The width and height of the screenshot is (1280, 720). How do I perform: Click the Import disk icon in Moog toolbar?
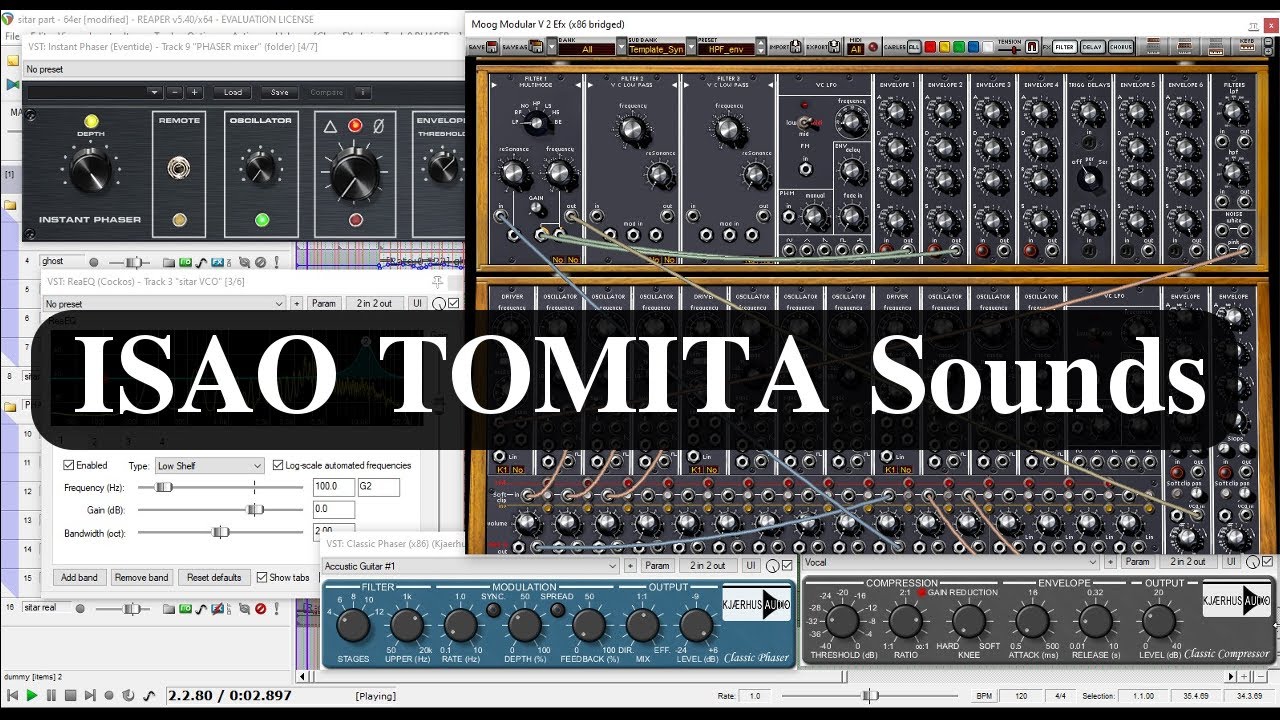click(x=795, y=47)
